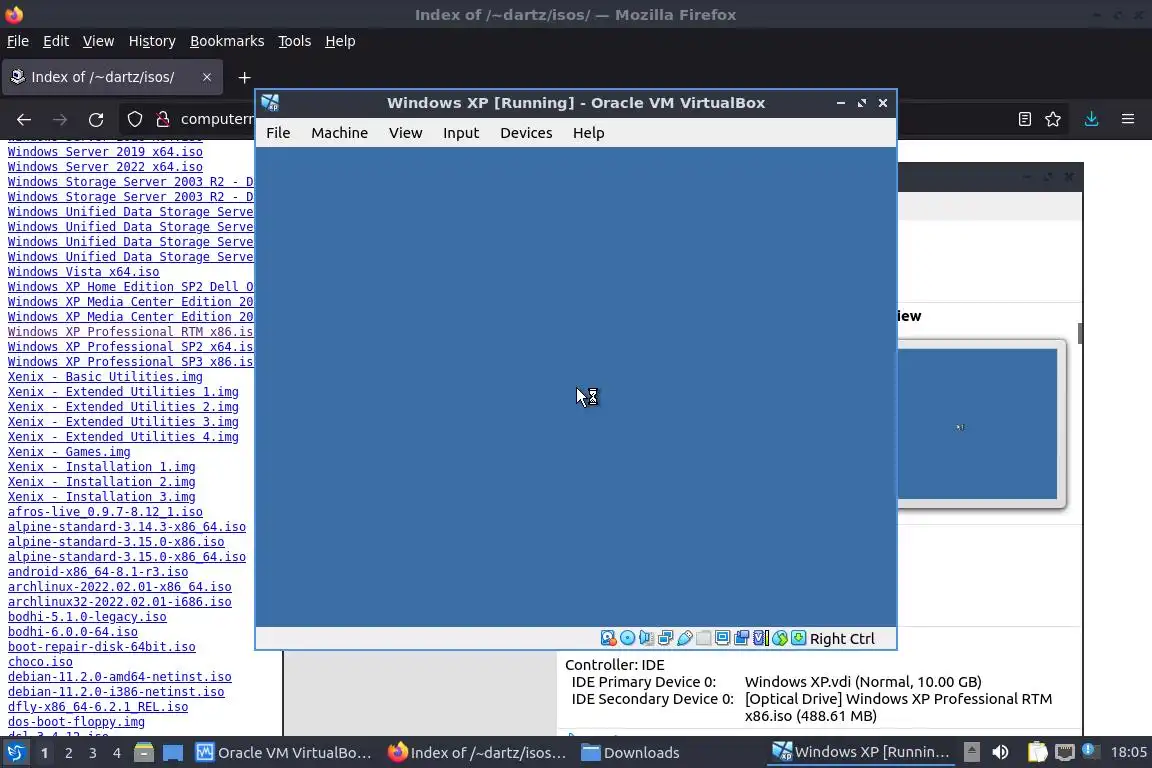This screenshot has height=768, width=1152.
Task: Open android-x86_64-8.1-r3.iso link
Action: [98, 572]
